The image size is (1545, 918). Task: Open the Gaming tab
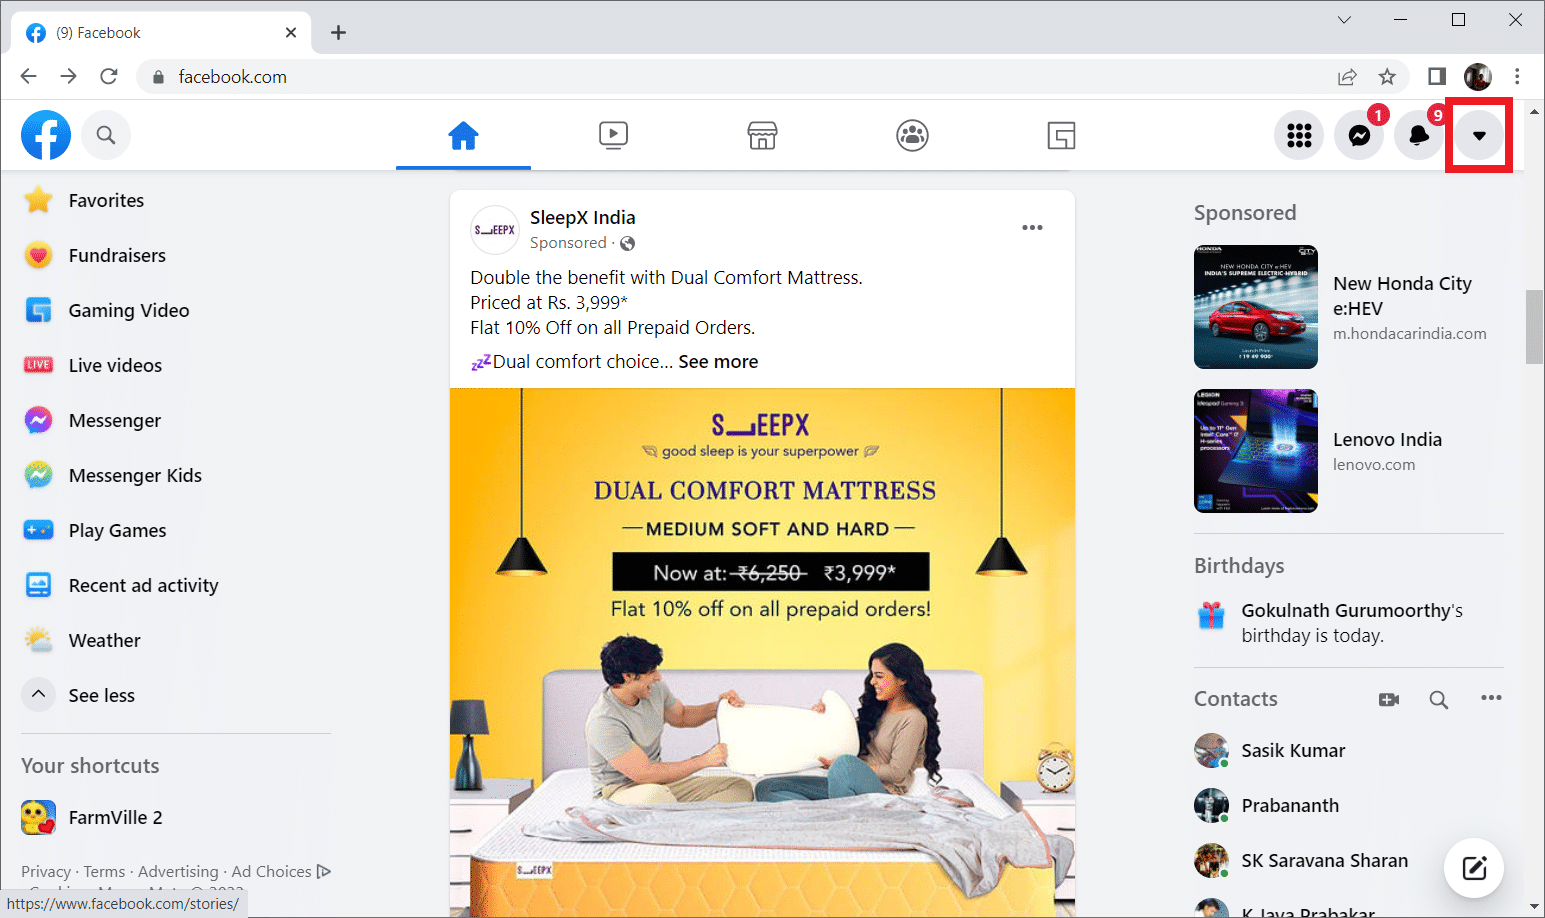click(1061, 135)
